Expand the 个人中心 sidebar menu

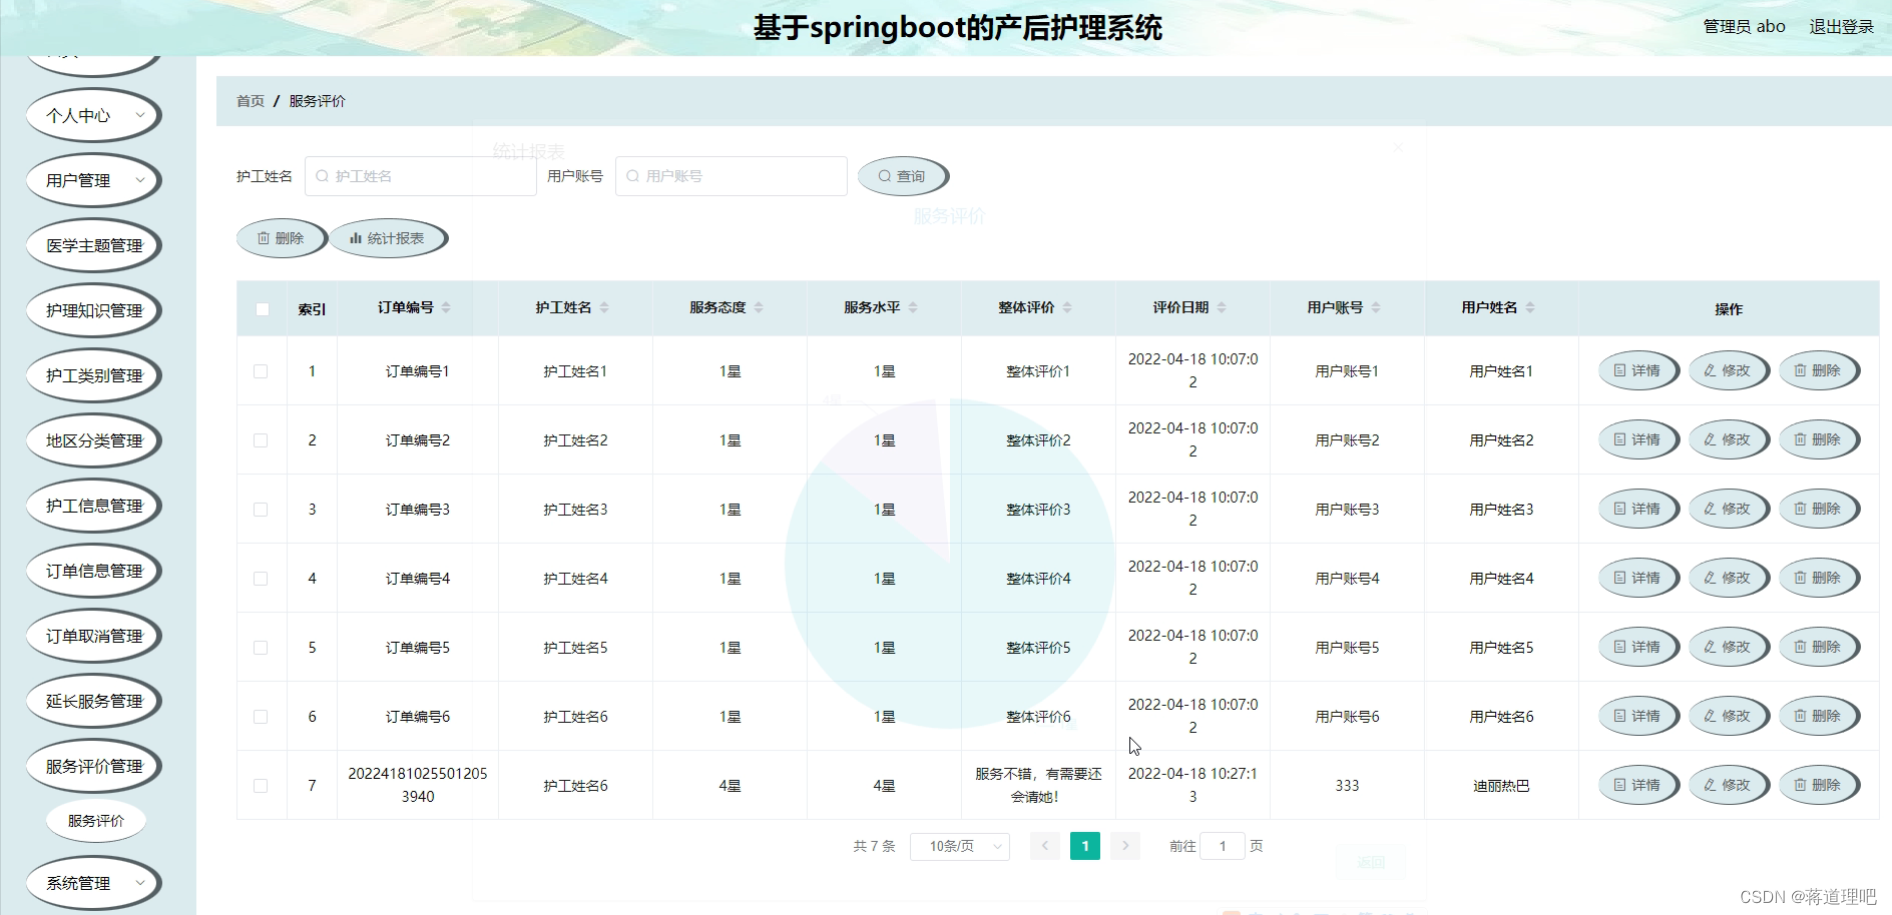[x=93, y=115]
